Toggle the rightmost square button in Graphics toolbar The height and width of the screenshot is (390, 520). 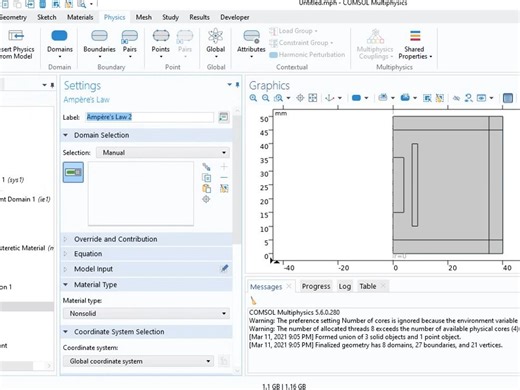click(508, 98)
